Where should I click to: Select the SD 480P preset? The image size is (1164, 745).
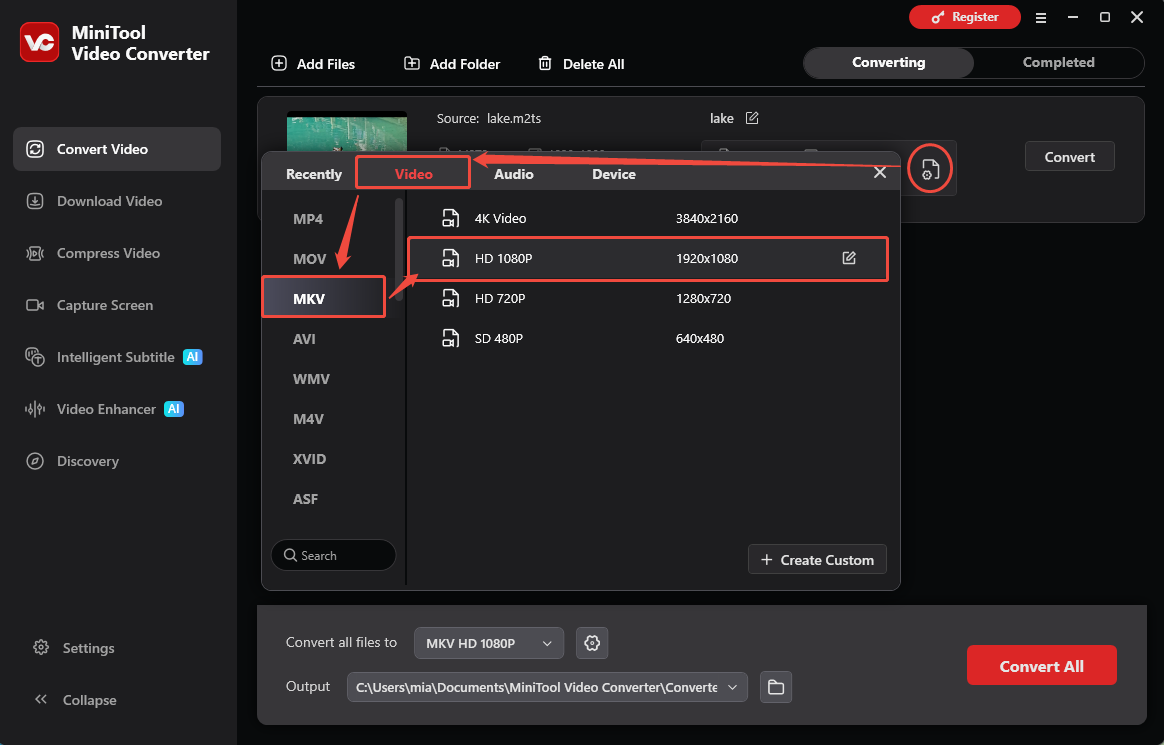pyautogui.click(x=647, y=338)
